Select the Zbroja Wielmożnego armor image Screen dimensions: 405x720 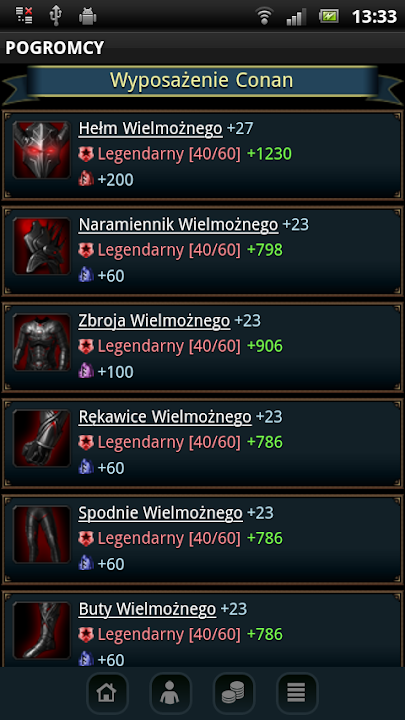[42, 342]
